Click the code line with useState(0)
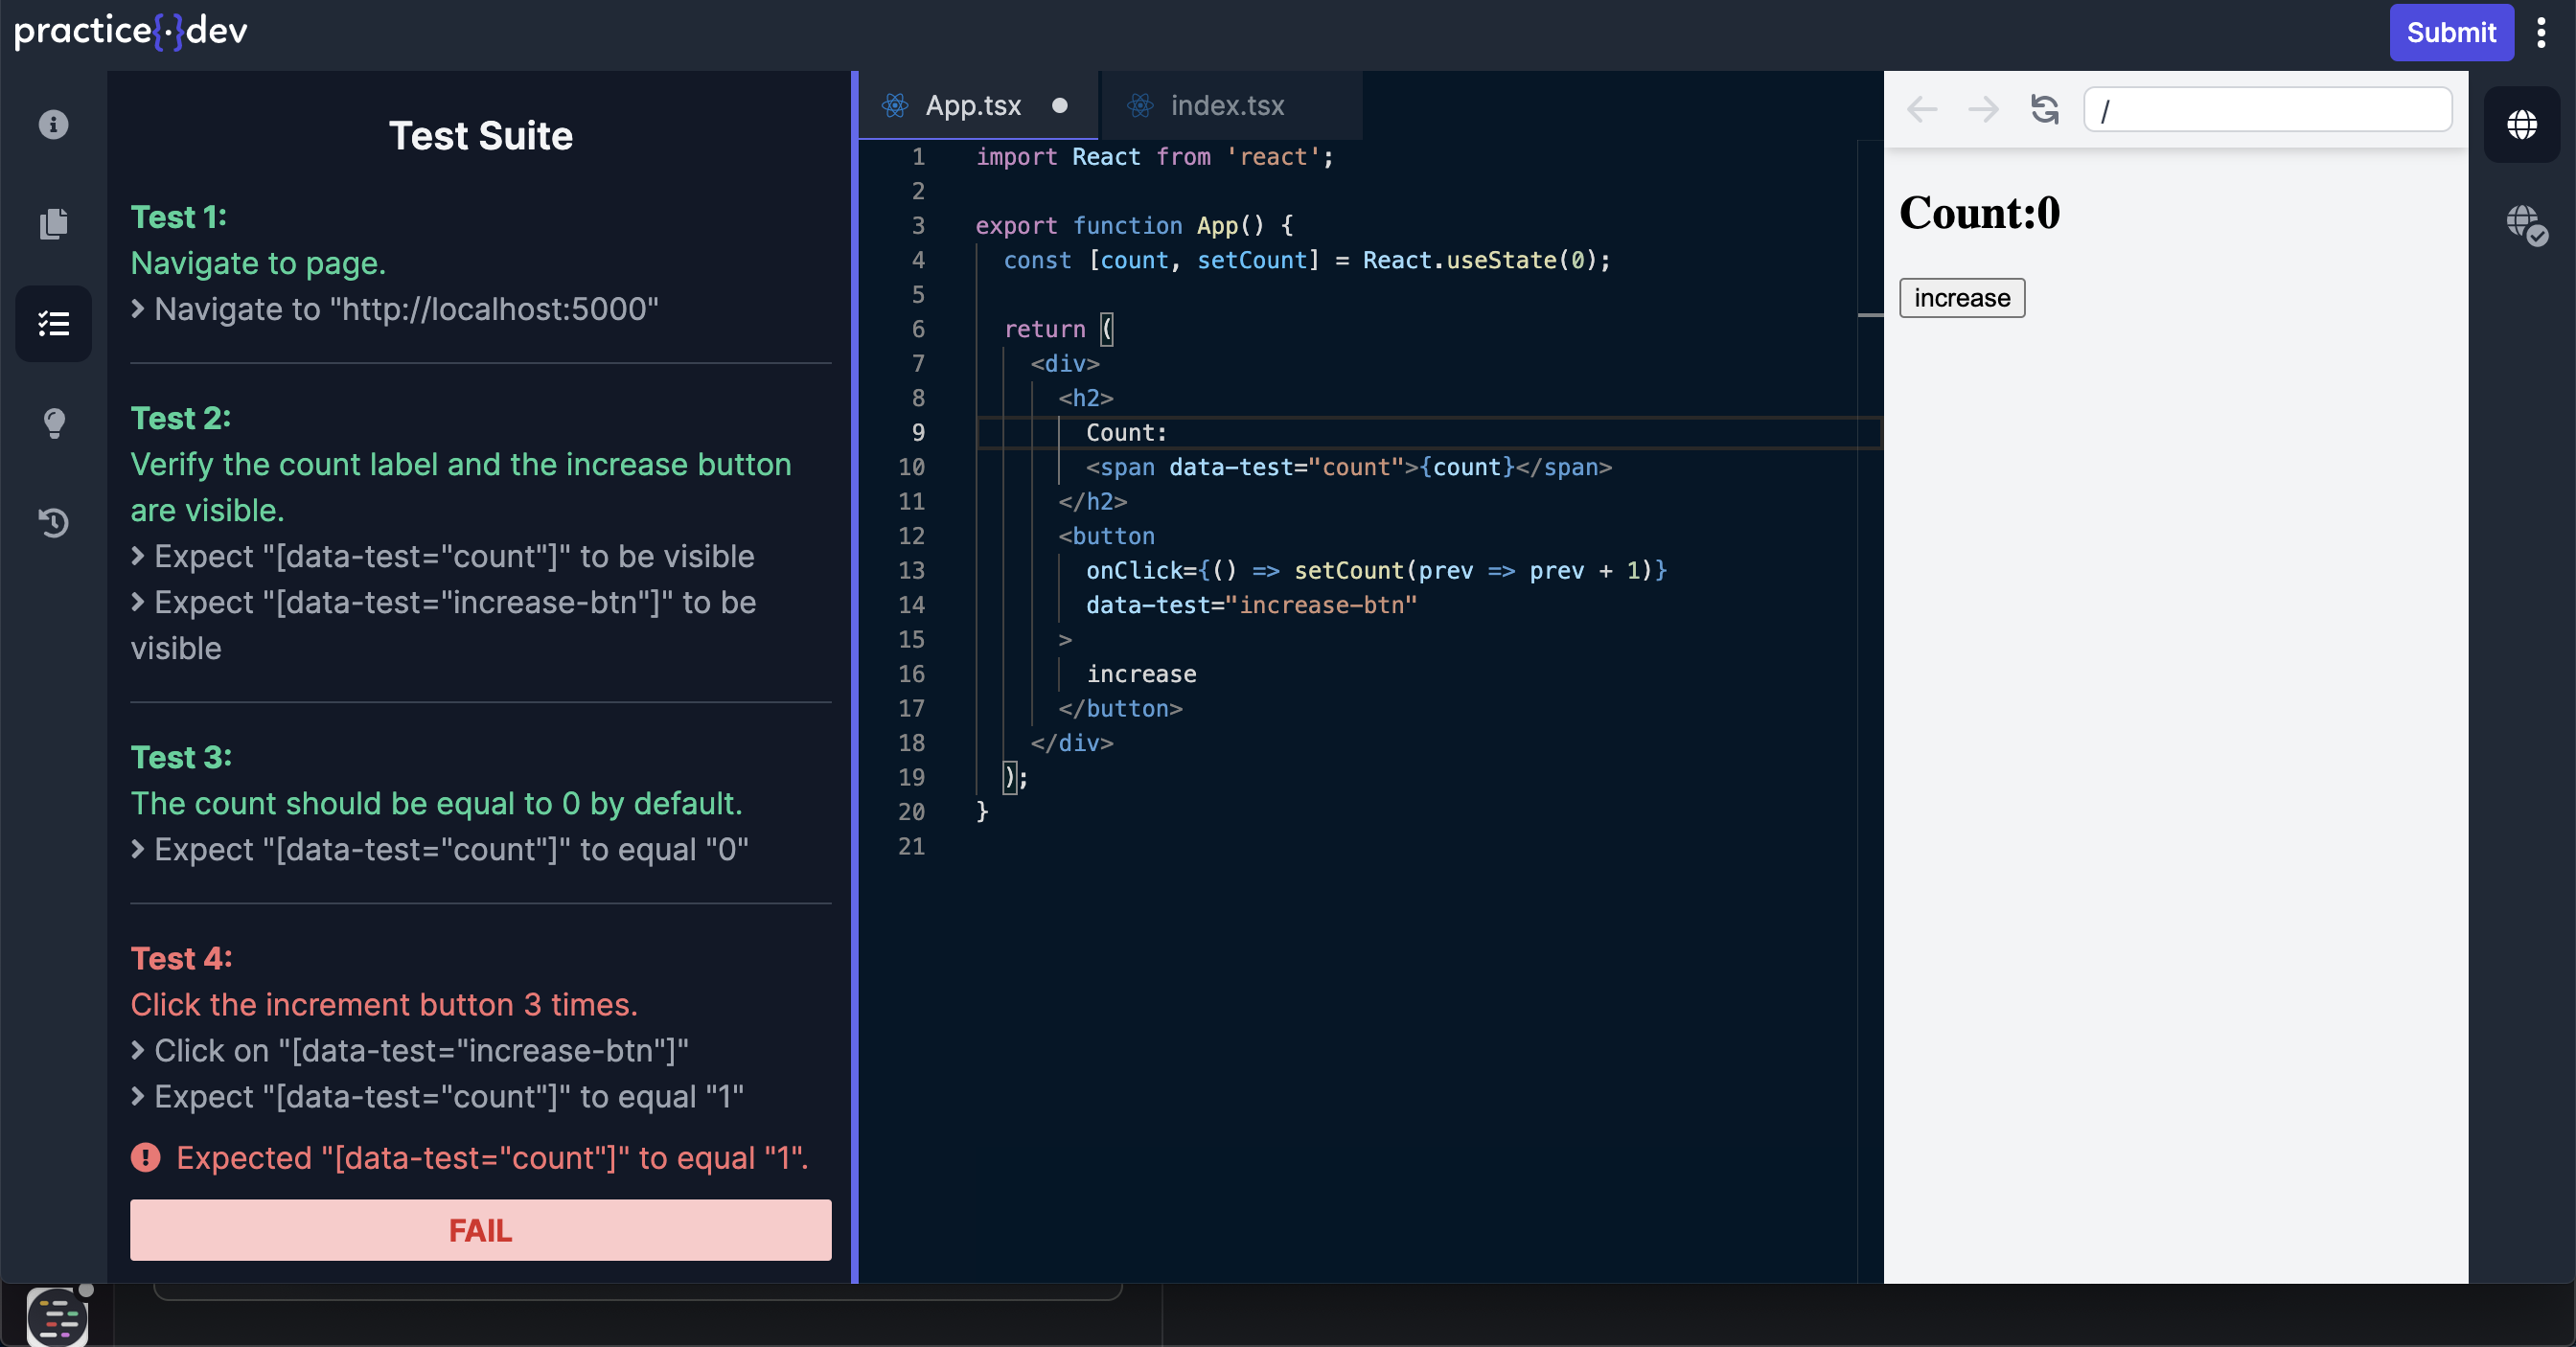 (1307, 260)
